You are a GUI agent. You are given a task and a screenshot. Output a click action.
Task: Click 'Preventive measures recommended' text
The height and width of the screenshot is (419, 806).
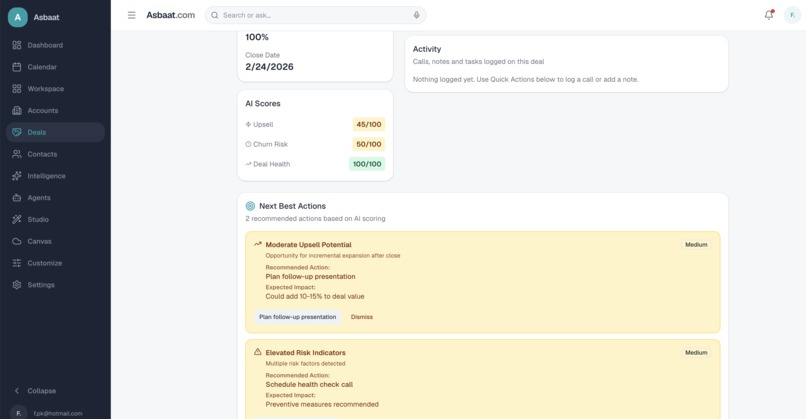[x=322, y=405]
